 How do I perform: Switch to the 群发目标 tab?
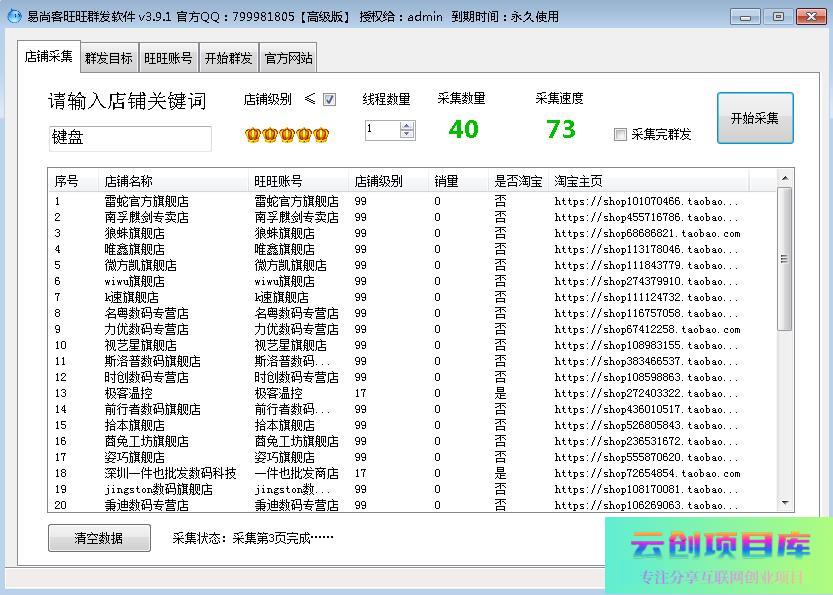click(x=108, y=58)
